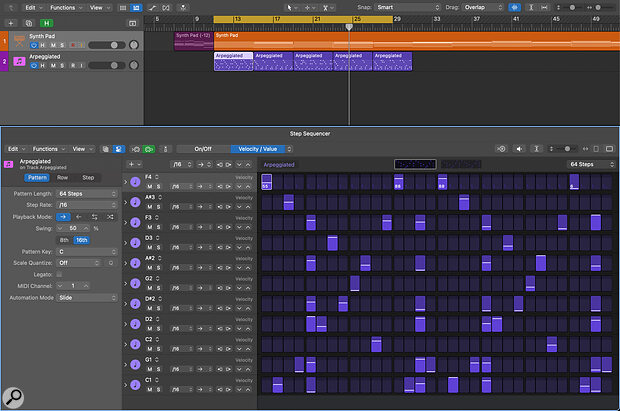Switch to the Row tab in inspector
The image size is (620, 411).
(62, 178)
